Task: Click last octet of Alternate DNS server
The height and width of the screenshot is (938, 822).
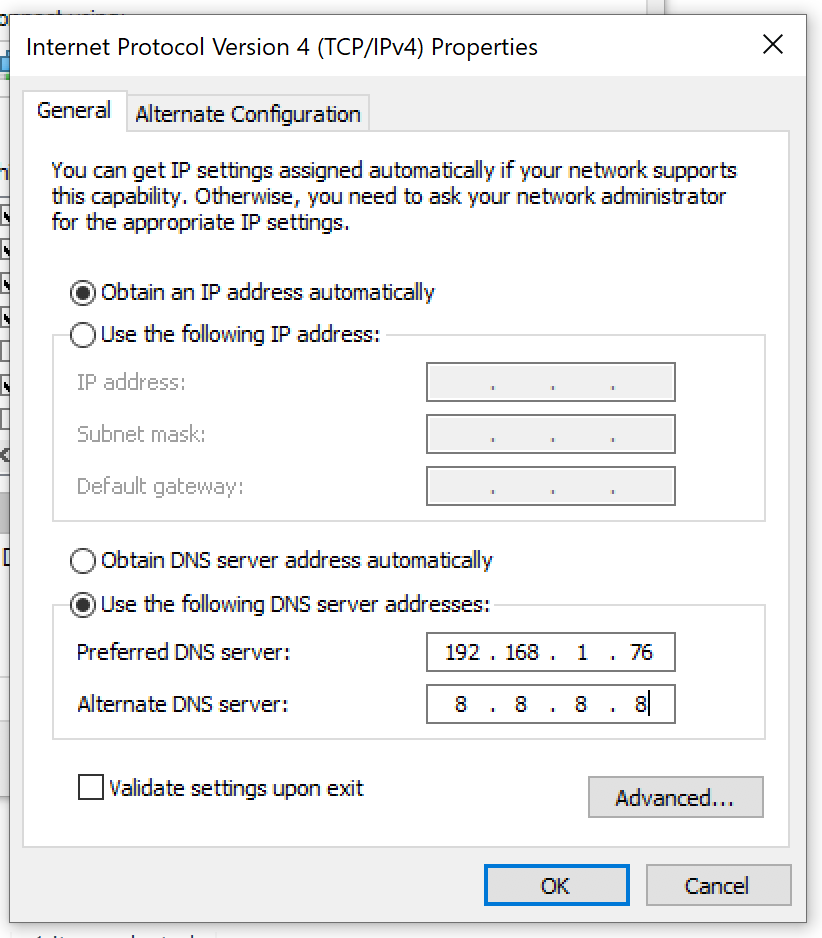Action: click(x=640, y=705)
